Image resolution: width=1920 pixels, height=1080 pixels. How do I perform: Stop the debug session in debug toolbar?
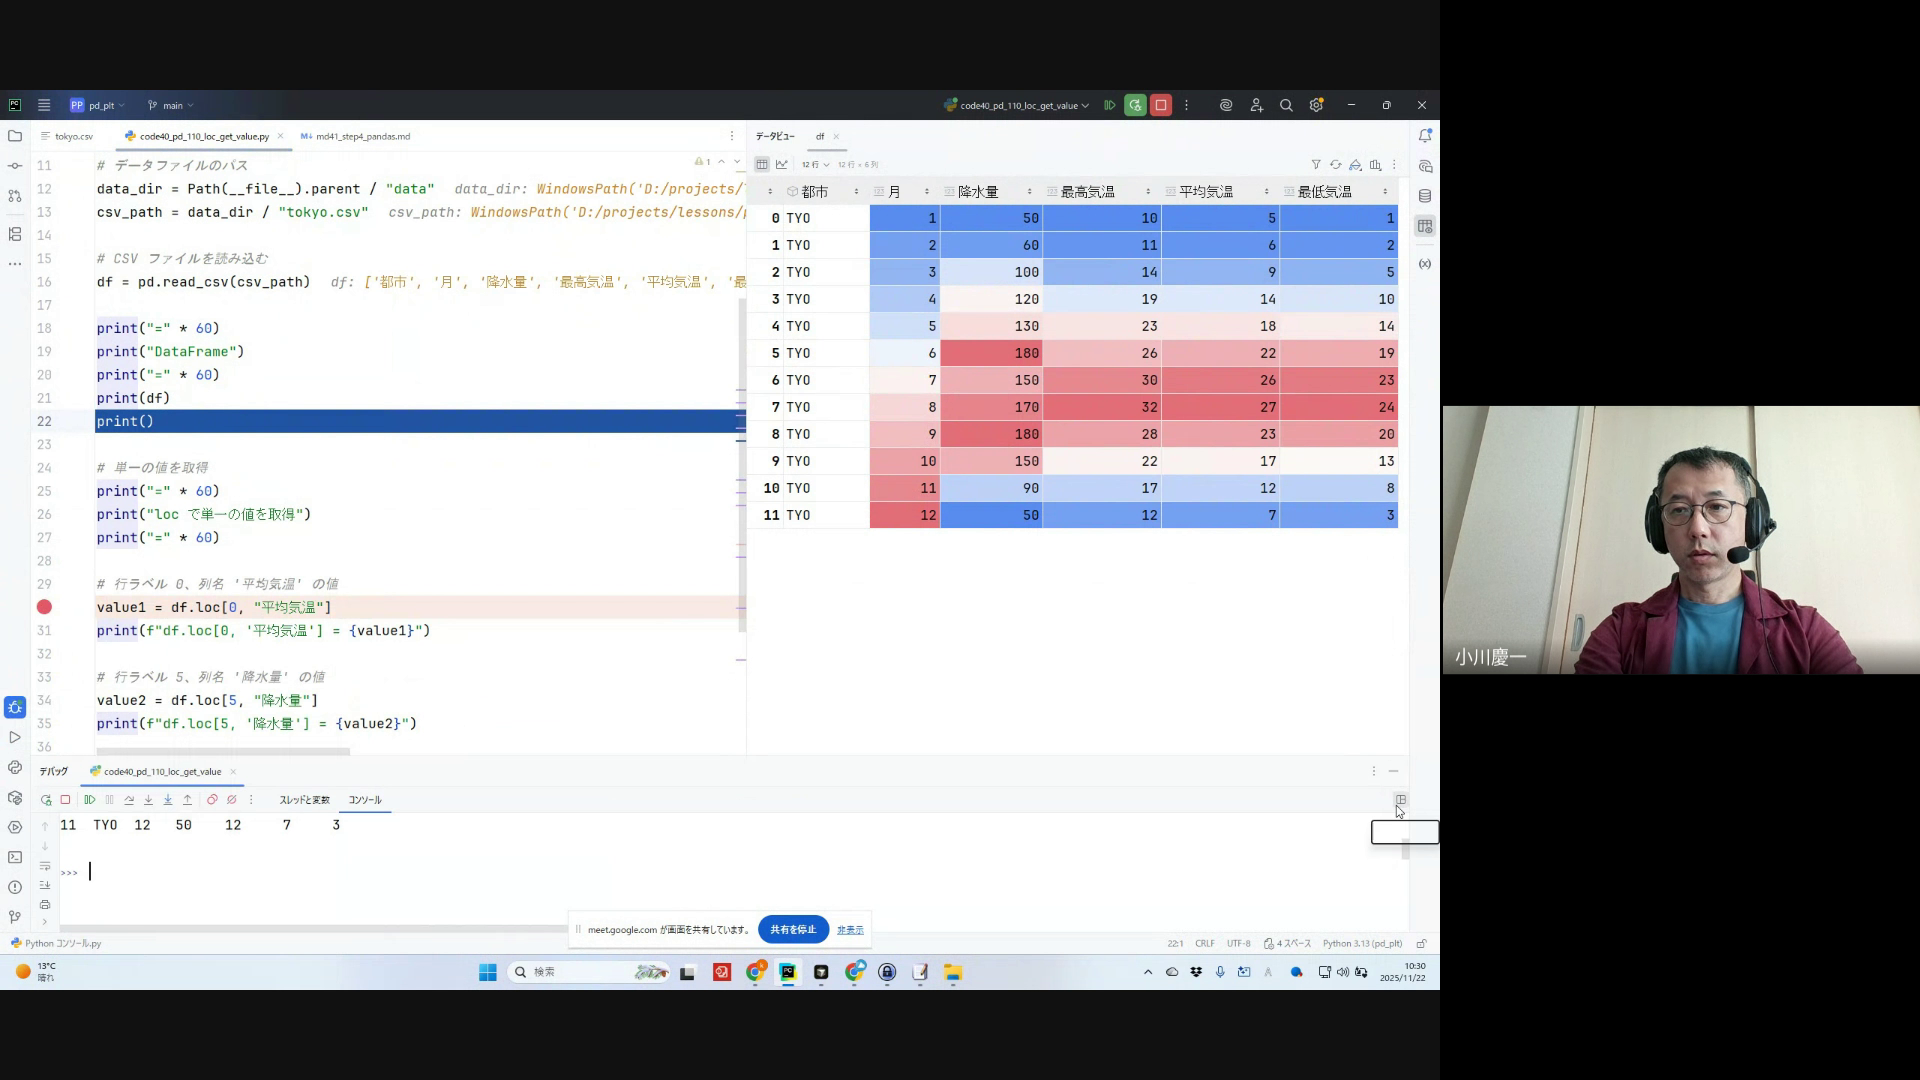(x=66, y=800)
